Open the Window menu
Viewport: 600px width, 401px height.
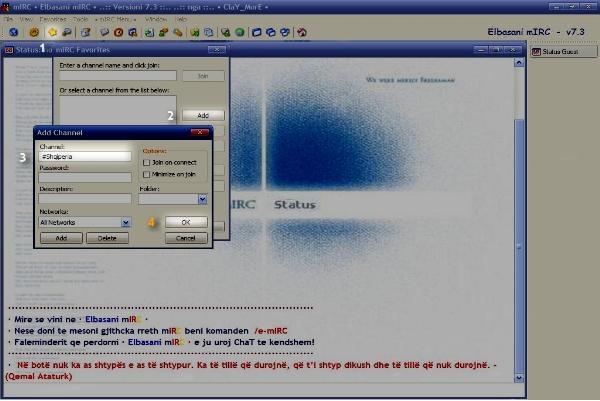156,19
